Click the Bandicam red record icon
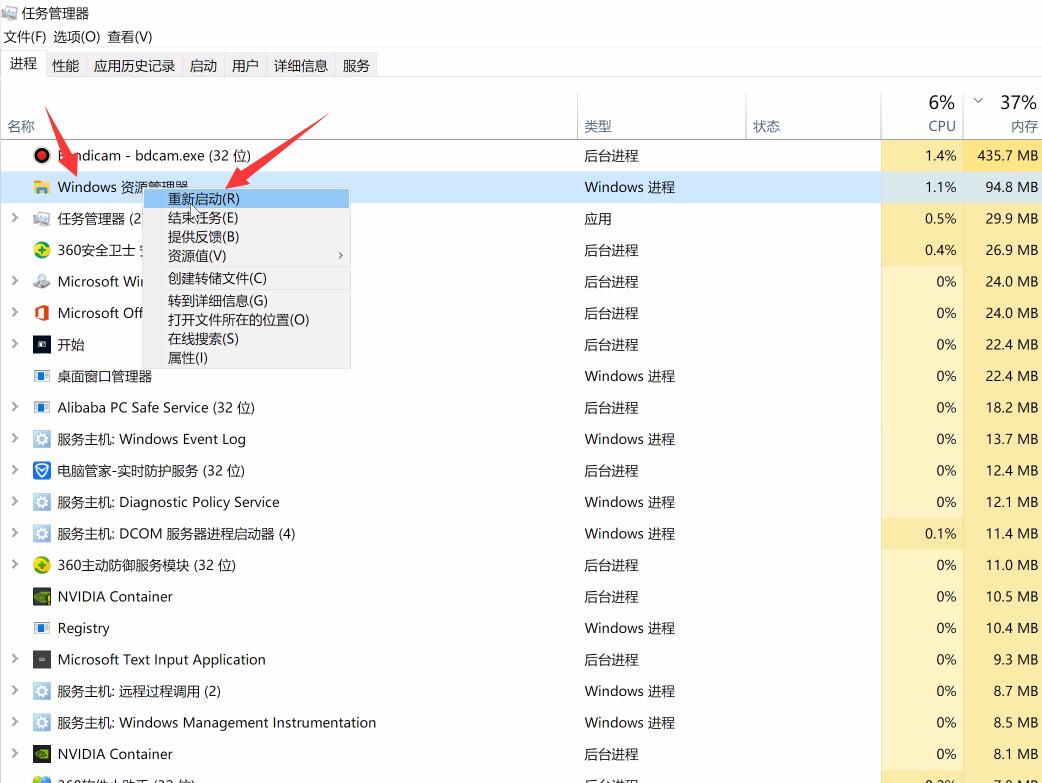The width and height of the screenshot is (1042, 783). pos(42,156)
